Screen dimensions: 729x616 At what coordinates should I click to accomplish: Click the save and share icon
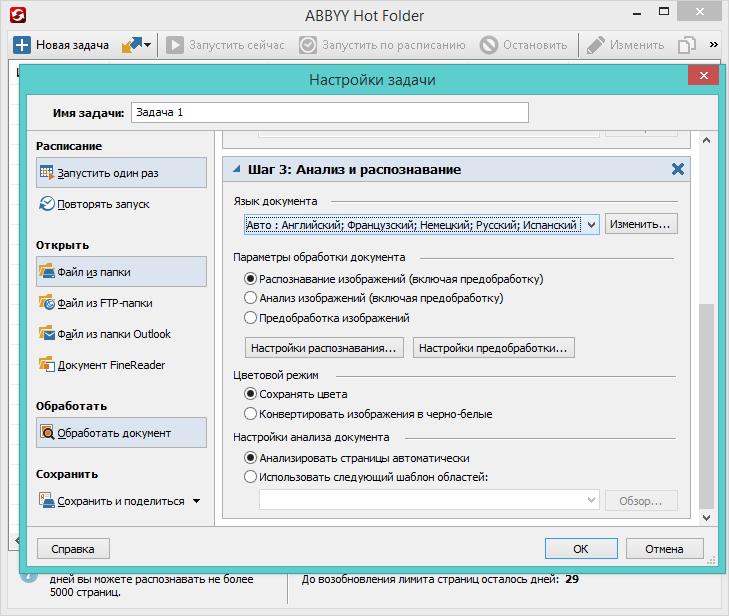[47, 500]
